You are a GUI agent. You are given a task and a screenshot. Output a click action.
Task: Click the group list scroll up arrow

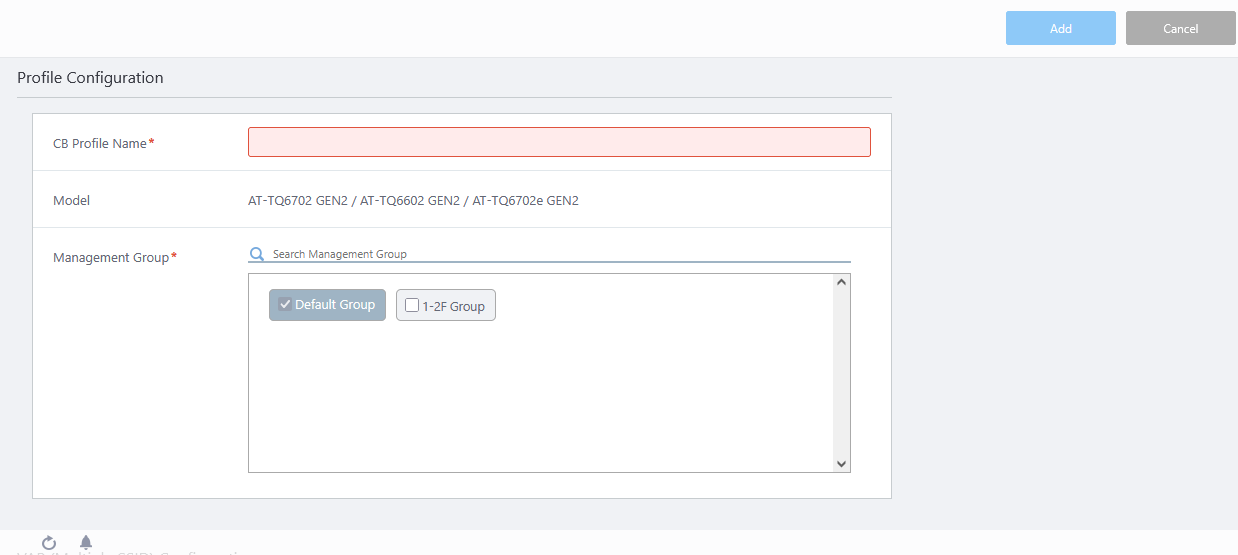point(841,283)
